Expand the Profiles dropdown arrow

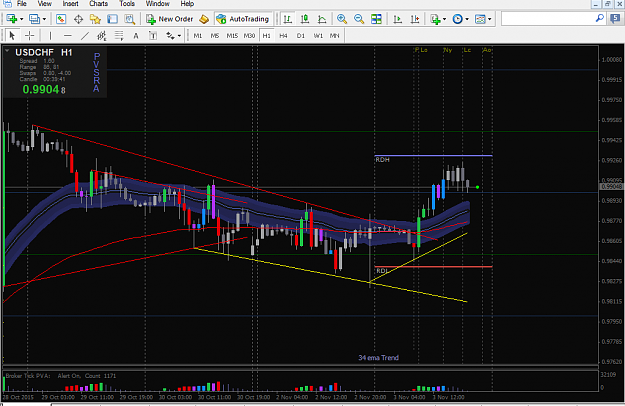pos(44,19)
